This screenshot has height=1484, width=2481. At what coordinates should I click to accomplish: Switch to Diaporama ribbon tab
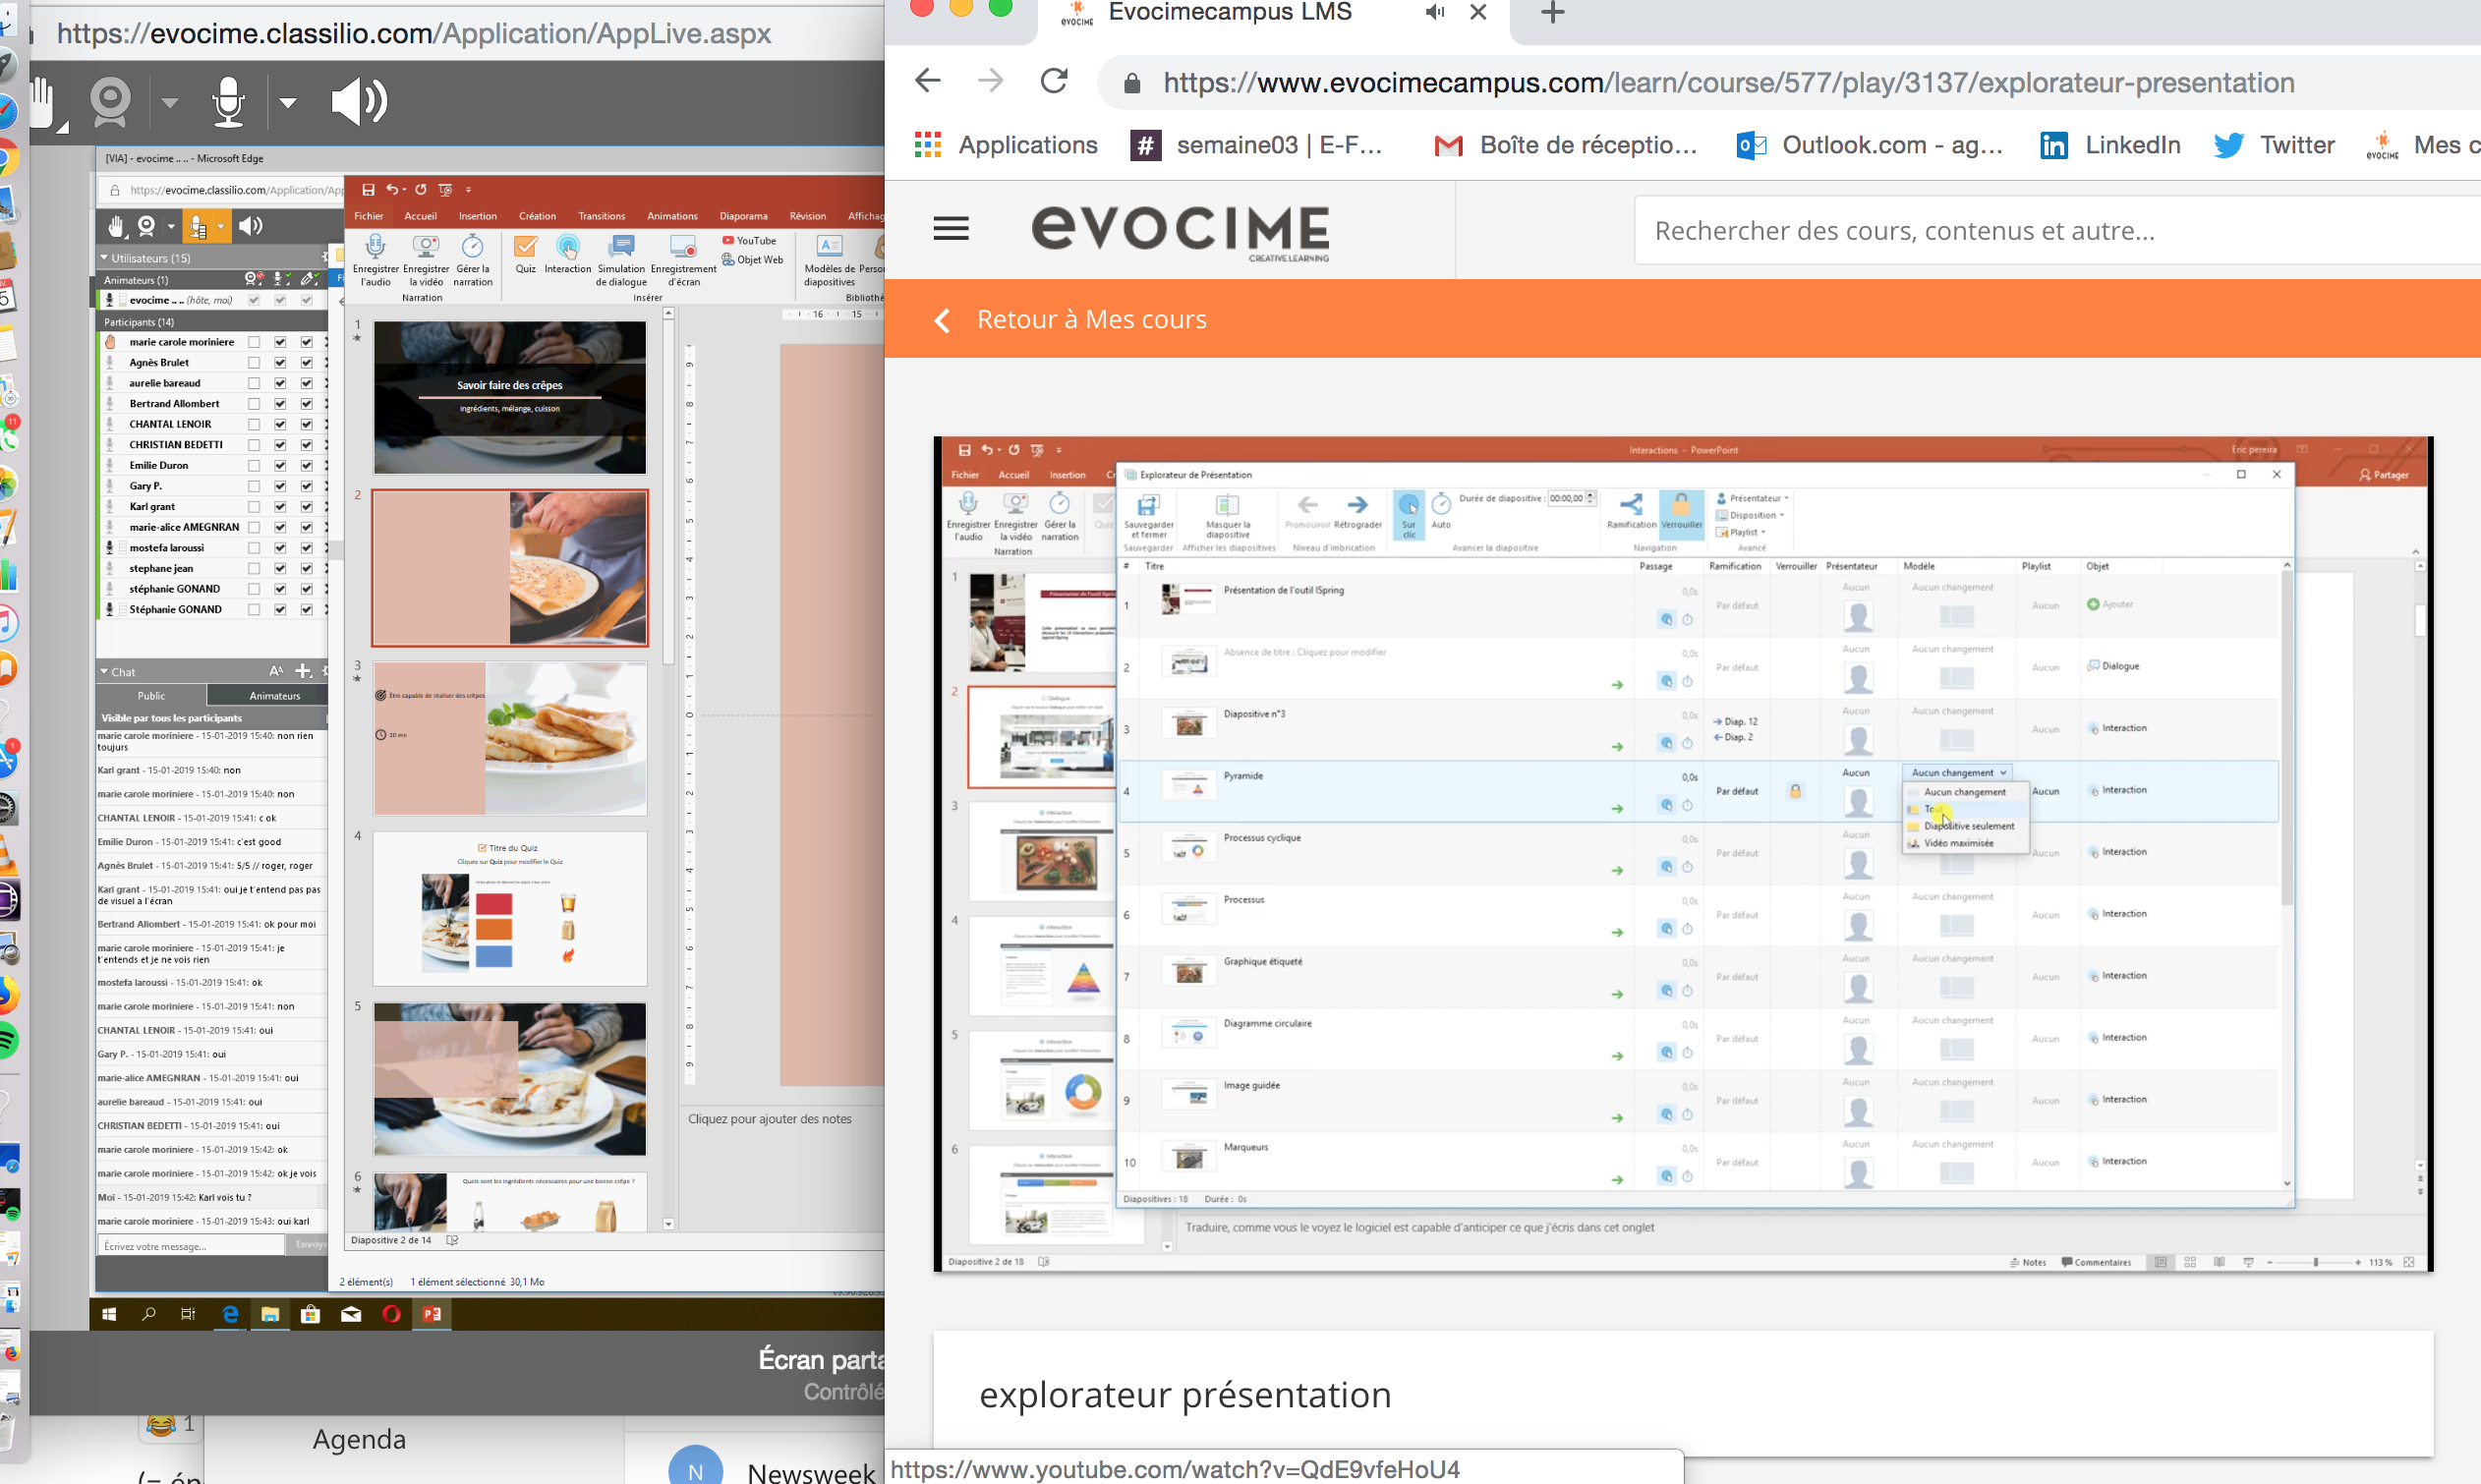click(x=744, y=216)
